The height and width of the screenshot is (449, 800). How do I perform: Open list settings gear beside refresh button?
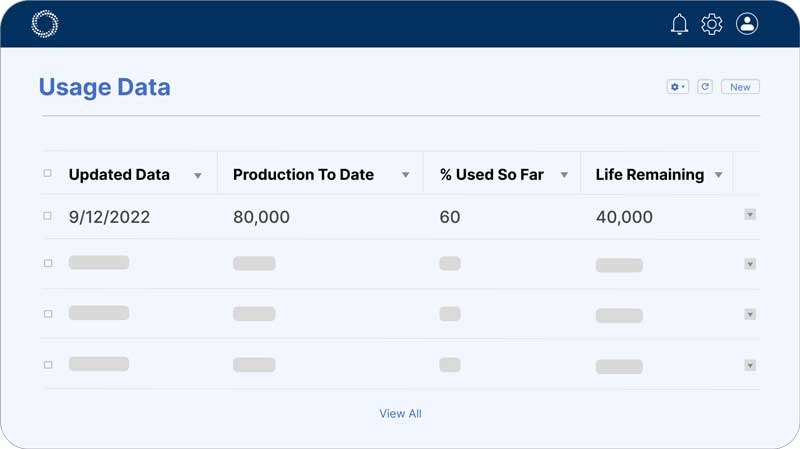click(677, 87)
